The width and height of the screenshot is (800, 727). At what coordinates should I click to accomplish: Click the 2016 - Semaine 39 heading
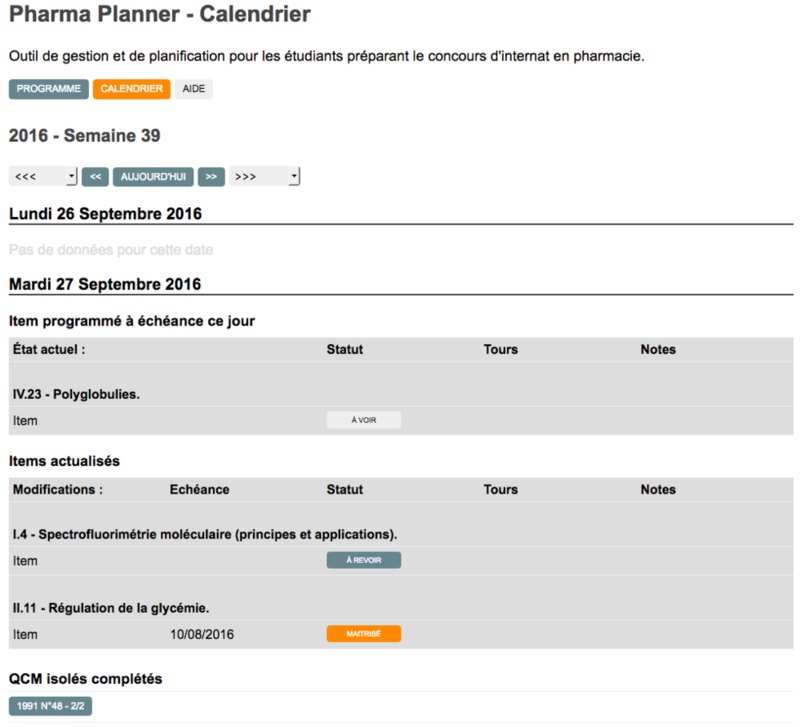(84, 136)
